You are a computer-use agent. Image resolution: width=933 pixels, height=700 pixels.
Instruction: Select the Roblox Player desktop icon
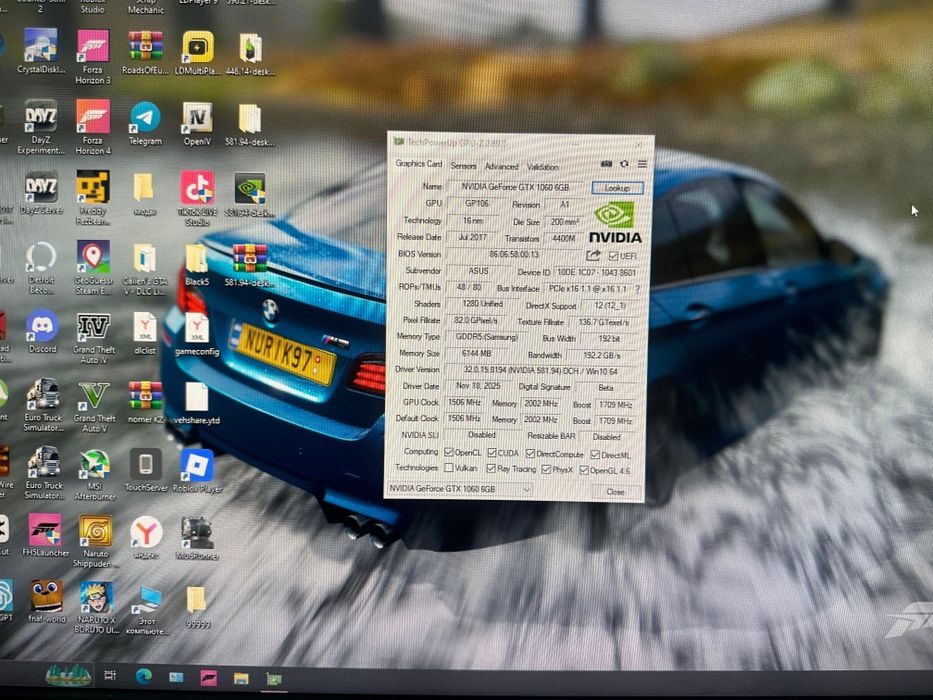(x=197, y=471)
